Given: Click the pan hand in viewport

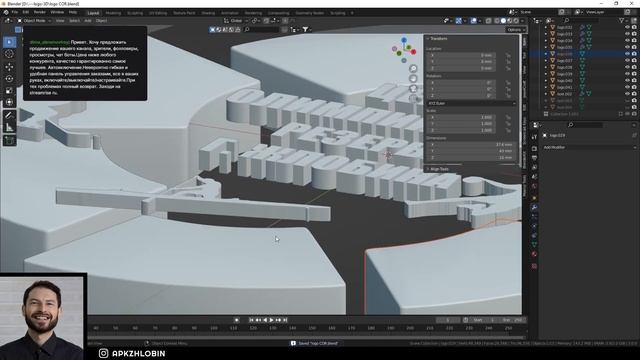Looking at the screenshot, I should coord(413,78).
